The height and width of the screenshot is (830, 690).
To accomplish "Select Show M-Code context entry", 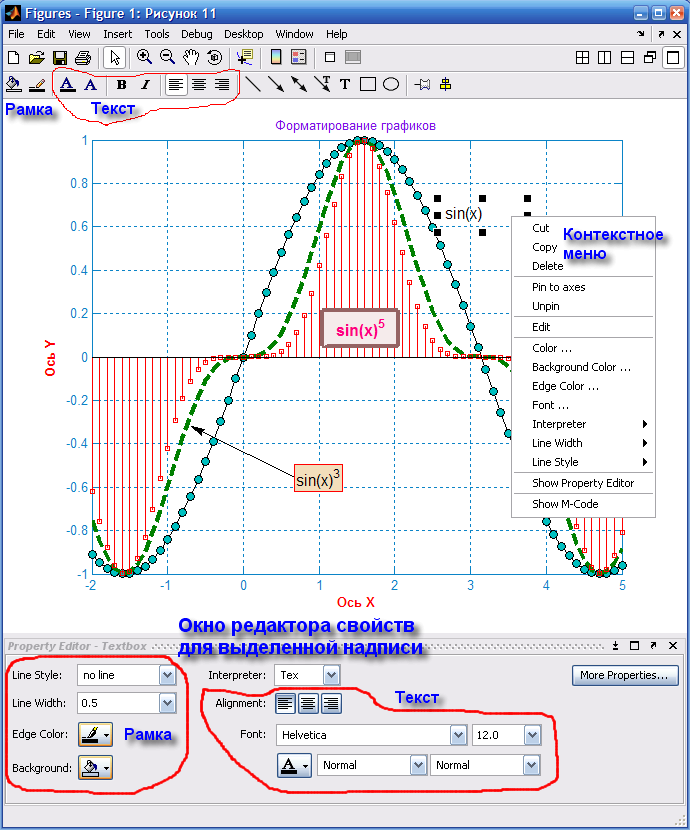I will (x=584, y=504).
